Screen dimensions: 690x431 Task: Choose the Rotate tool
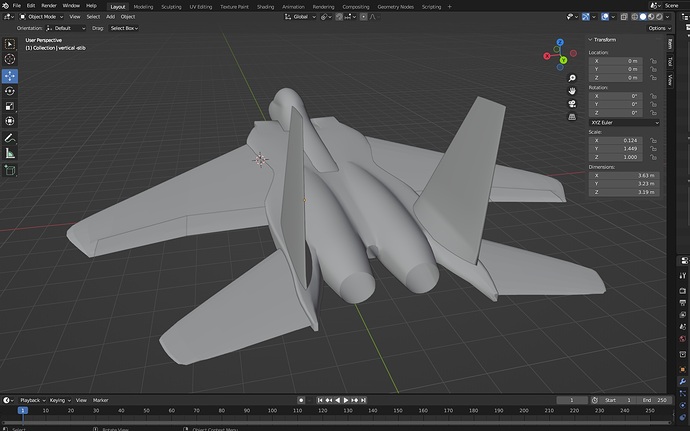click(x=10, y=91)
